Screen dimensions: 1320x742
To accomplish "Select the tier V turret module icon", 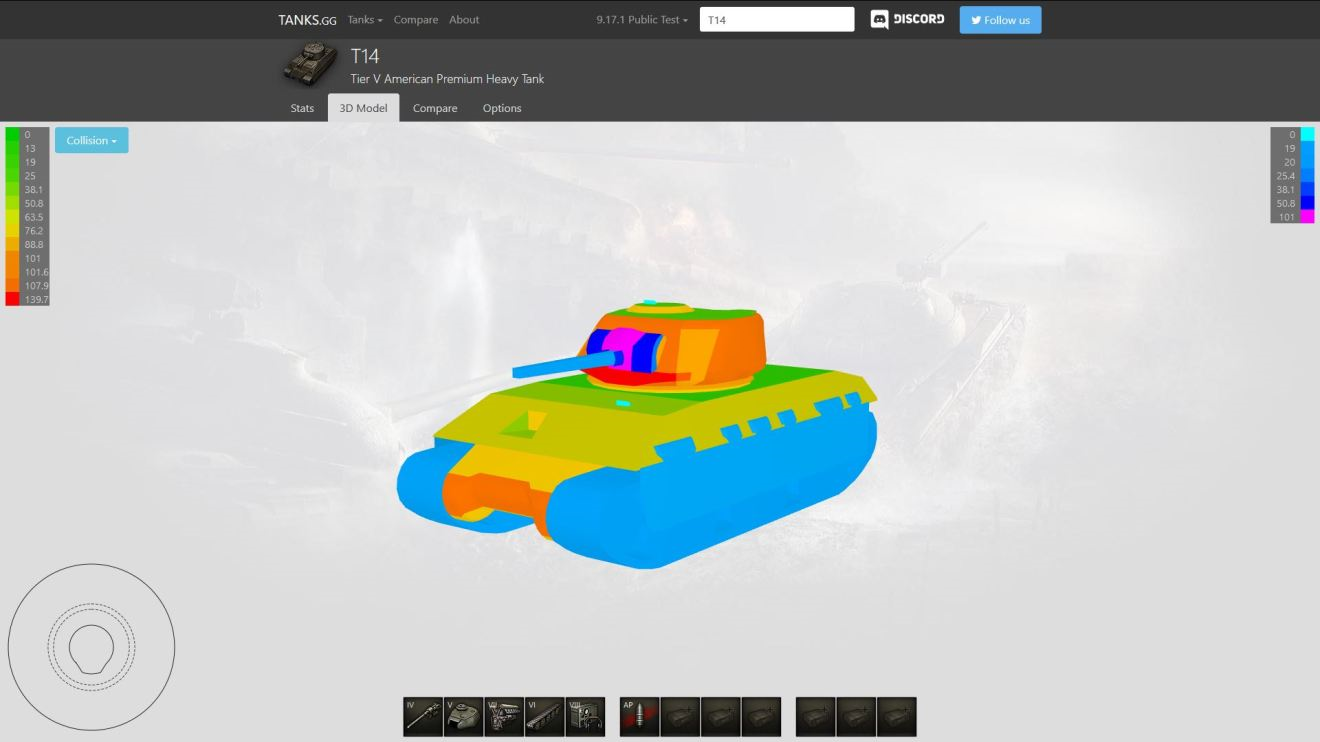I will pos(463,717).
